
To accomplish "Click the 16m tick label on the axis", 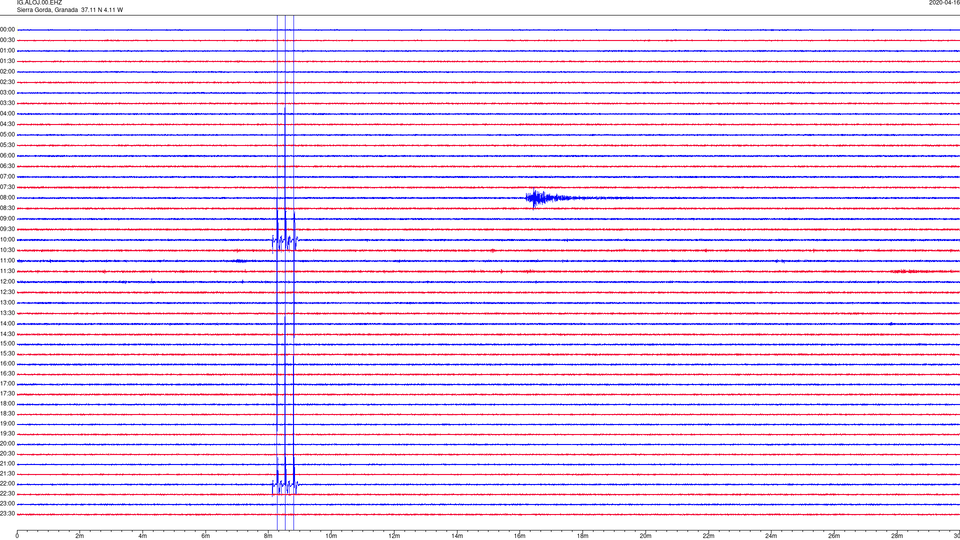I will point(519,536).
